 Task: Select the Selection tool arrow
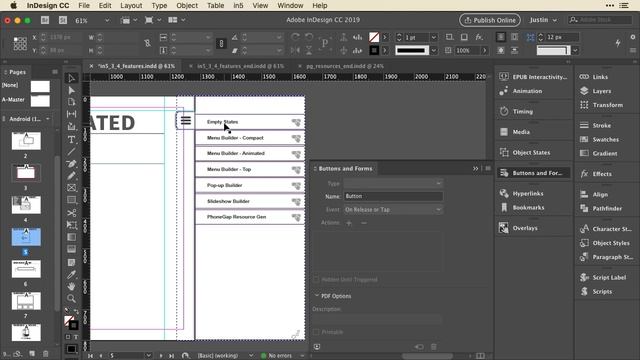71,78
